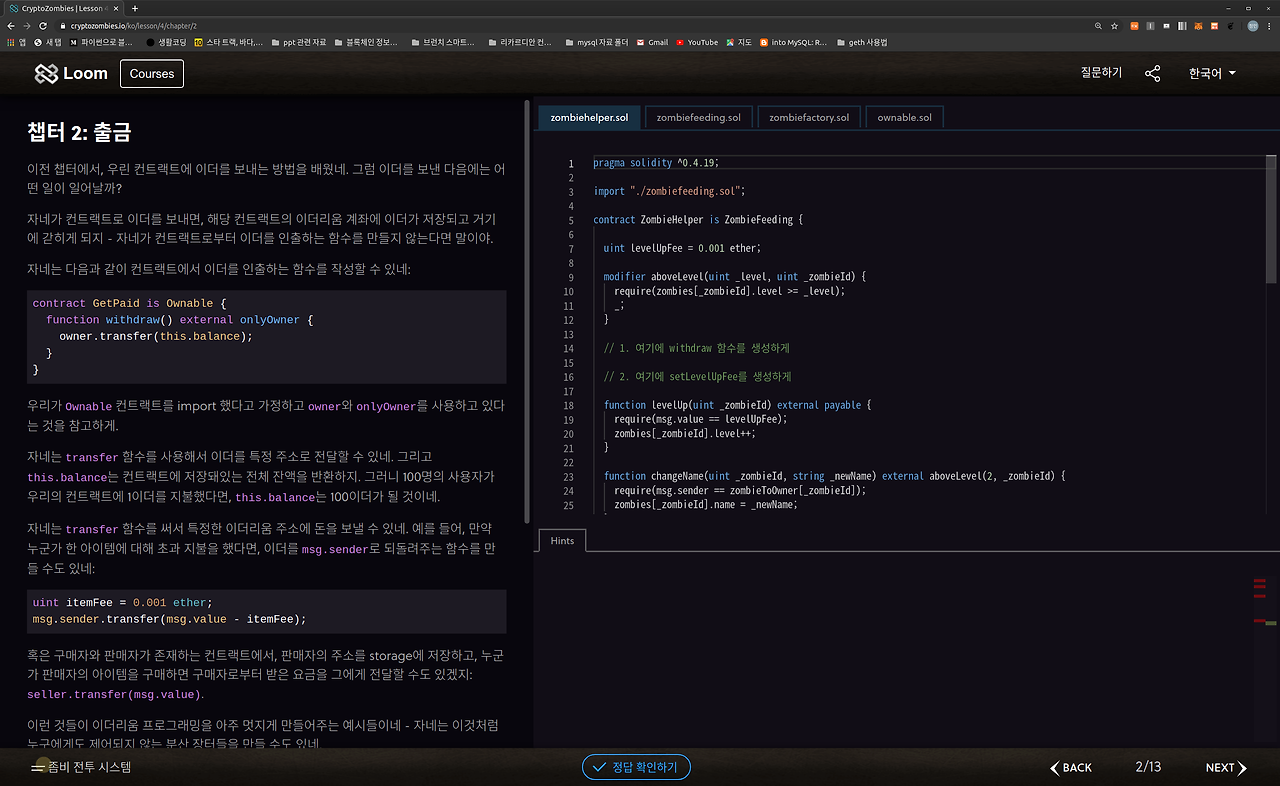This screenshot has width=1280, height=786.
Task: Open the into MySQL bookmark
Action: pos(794,42)
